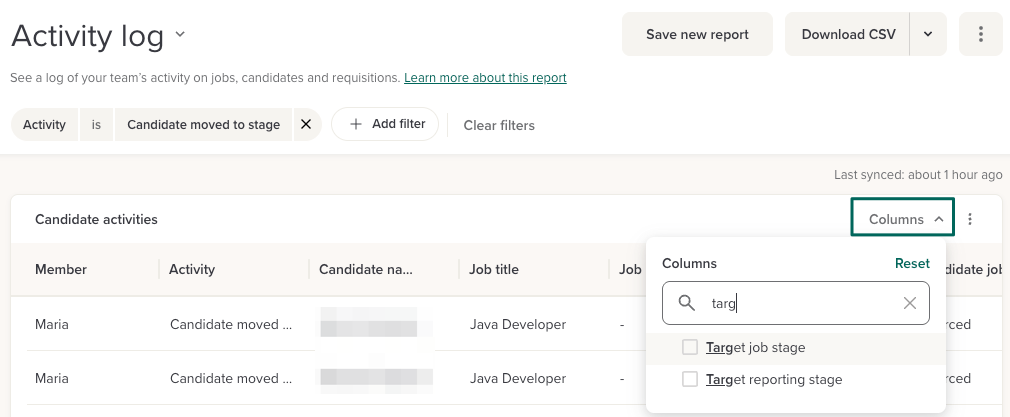The image size is (1010, 417).
Task: Select the Activity filter field chip
Action: tap(44, 125)
